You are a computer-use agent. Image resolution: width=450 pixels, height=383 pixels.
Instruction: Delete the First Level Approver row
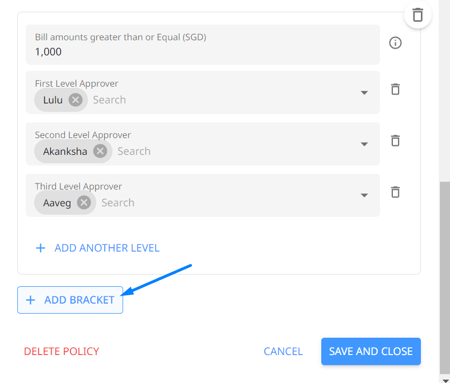[395, 89]
